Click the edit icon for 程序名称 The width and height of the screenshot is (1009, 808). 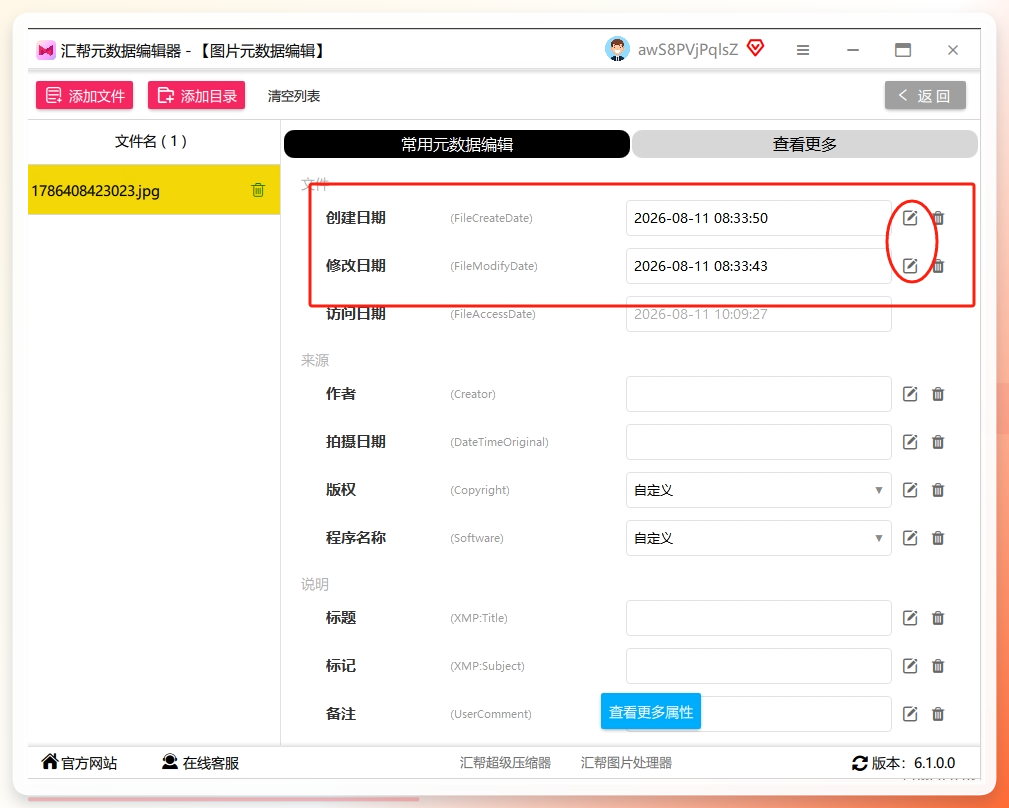tap(910, 538)
